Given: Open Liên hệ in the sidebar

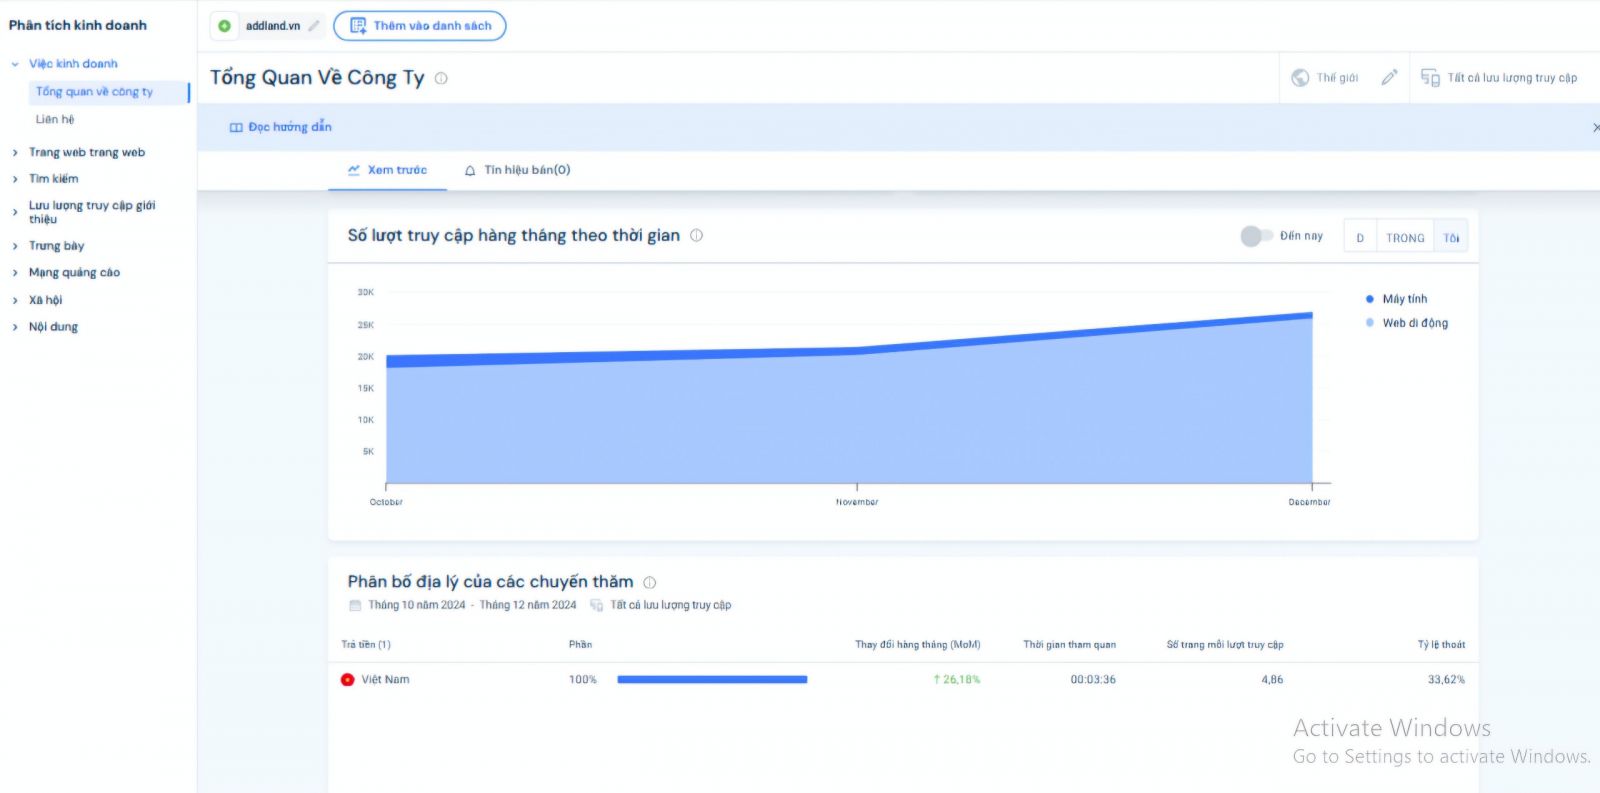Looking at the screenshot, I should click(55, 119).
